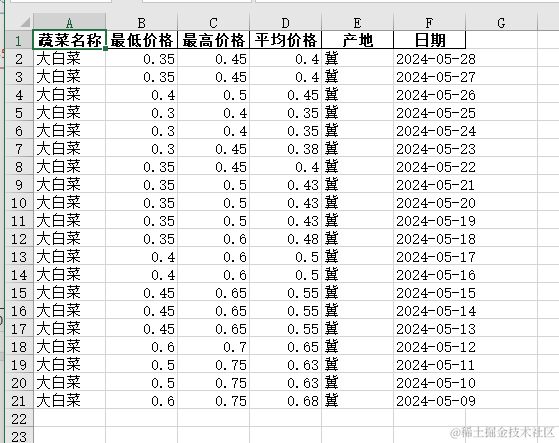Click the 日期 header cell
559x443 pixels.
point(430,40)
